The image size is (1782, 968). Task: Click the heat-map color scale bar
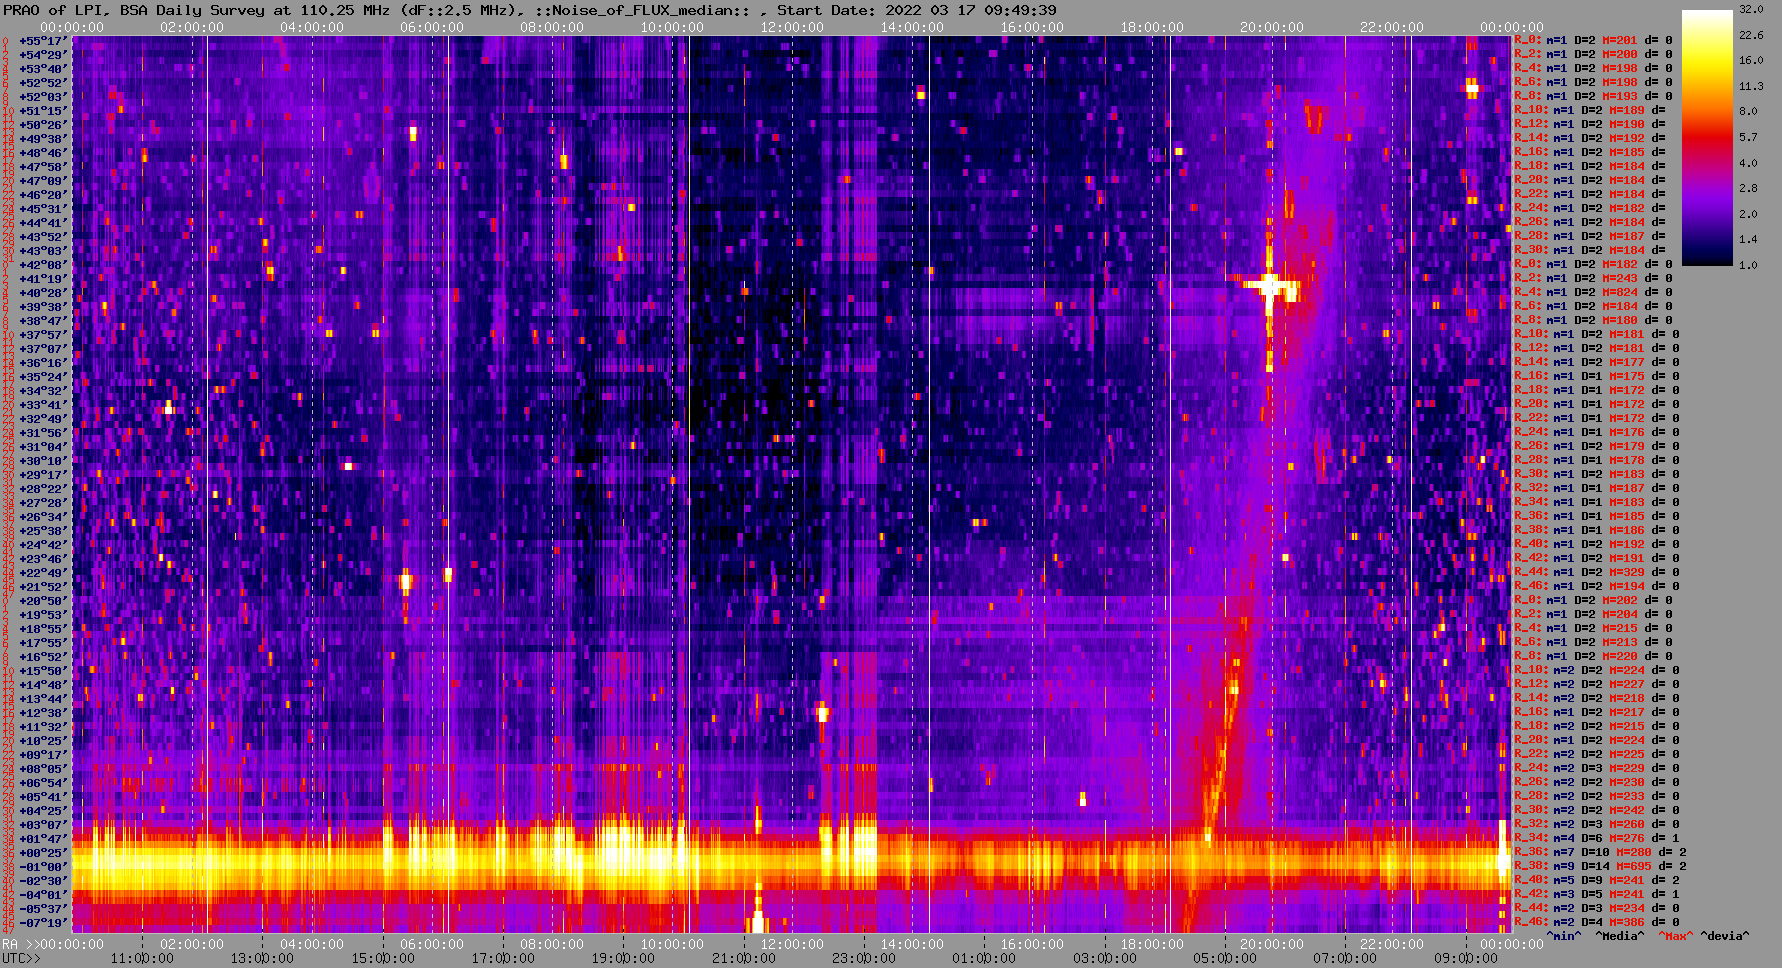(1707, 138)
